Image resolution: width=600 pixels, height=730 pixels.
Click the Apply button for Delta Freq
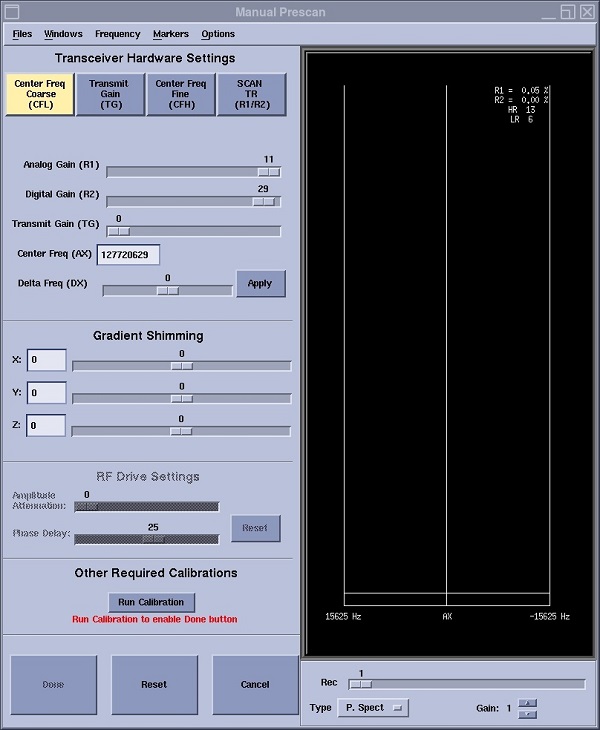tap(260, 284)
